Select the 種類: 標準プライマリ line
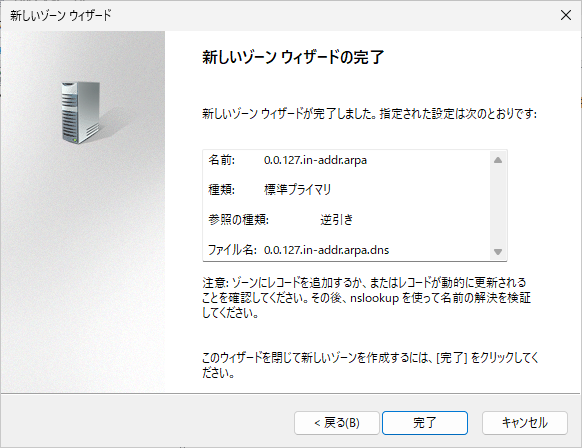The width and height of the screenshot is (582, 448). click(x=269, y=190)
